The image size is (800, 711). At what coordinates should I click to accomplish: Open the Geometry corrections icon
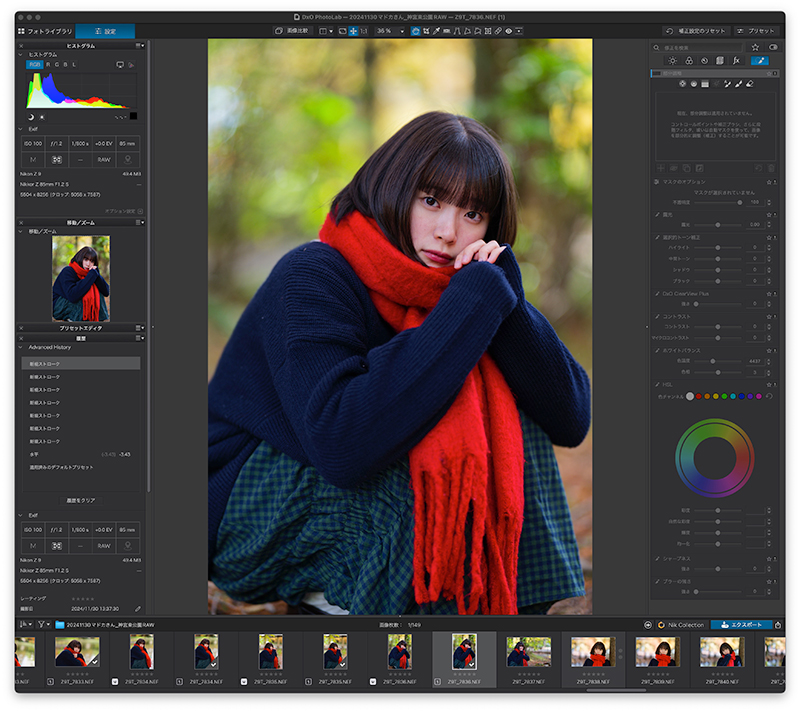pos(719,61)
